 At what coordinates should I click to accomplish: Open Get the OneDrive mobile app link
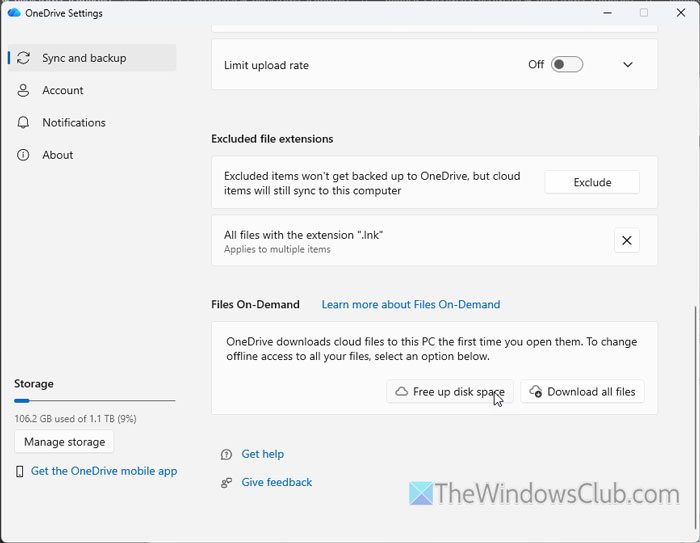pyautogui.click(x=104, y=471)
